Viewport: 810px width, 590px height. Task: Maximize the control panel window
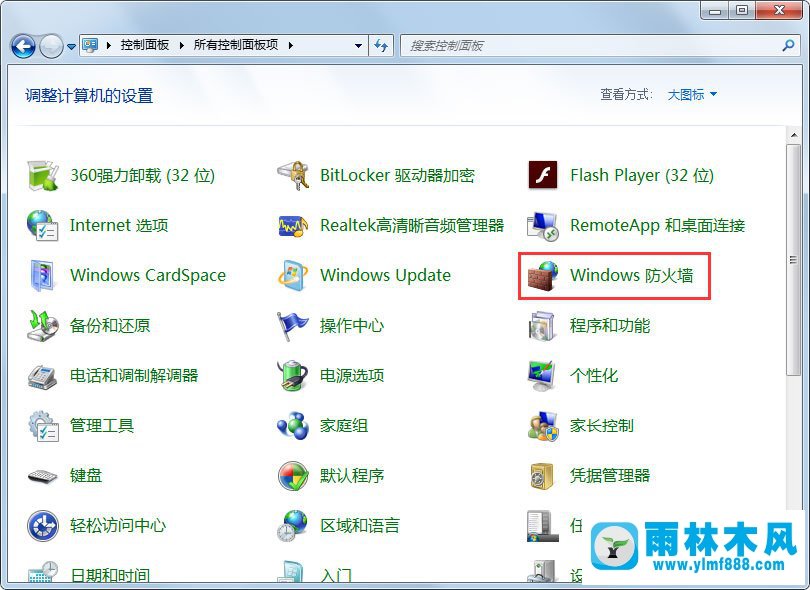(742, 10)
